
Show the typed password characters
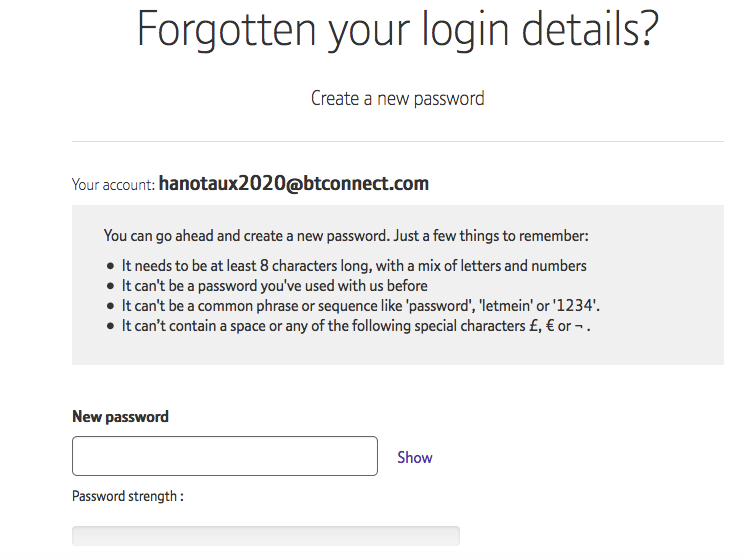click(414, 457)
